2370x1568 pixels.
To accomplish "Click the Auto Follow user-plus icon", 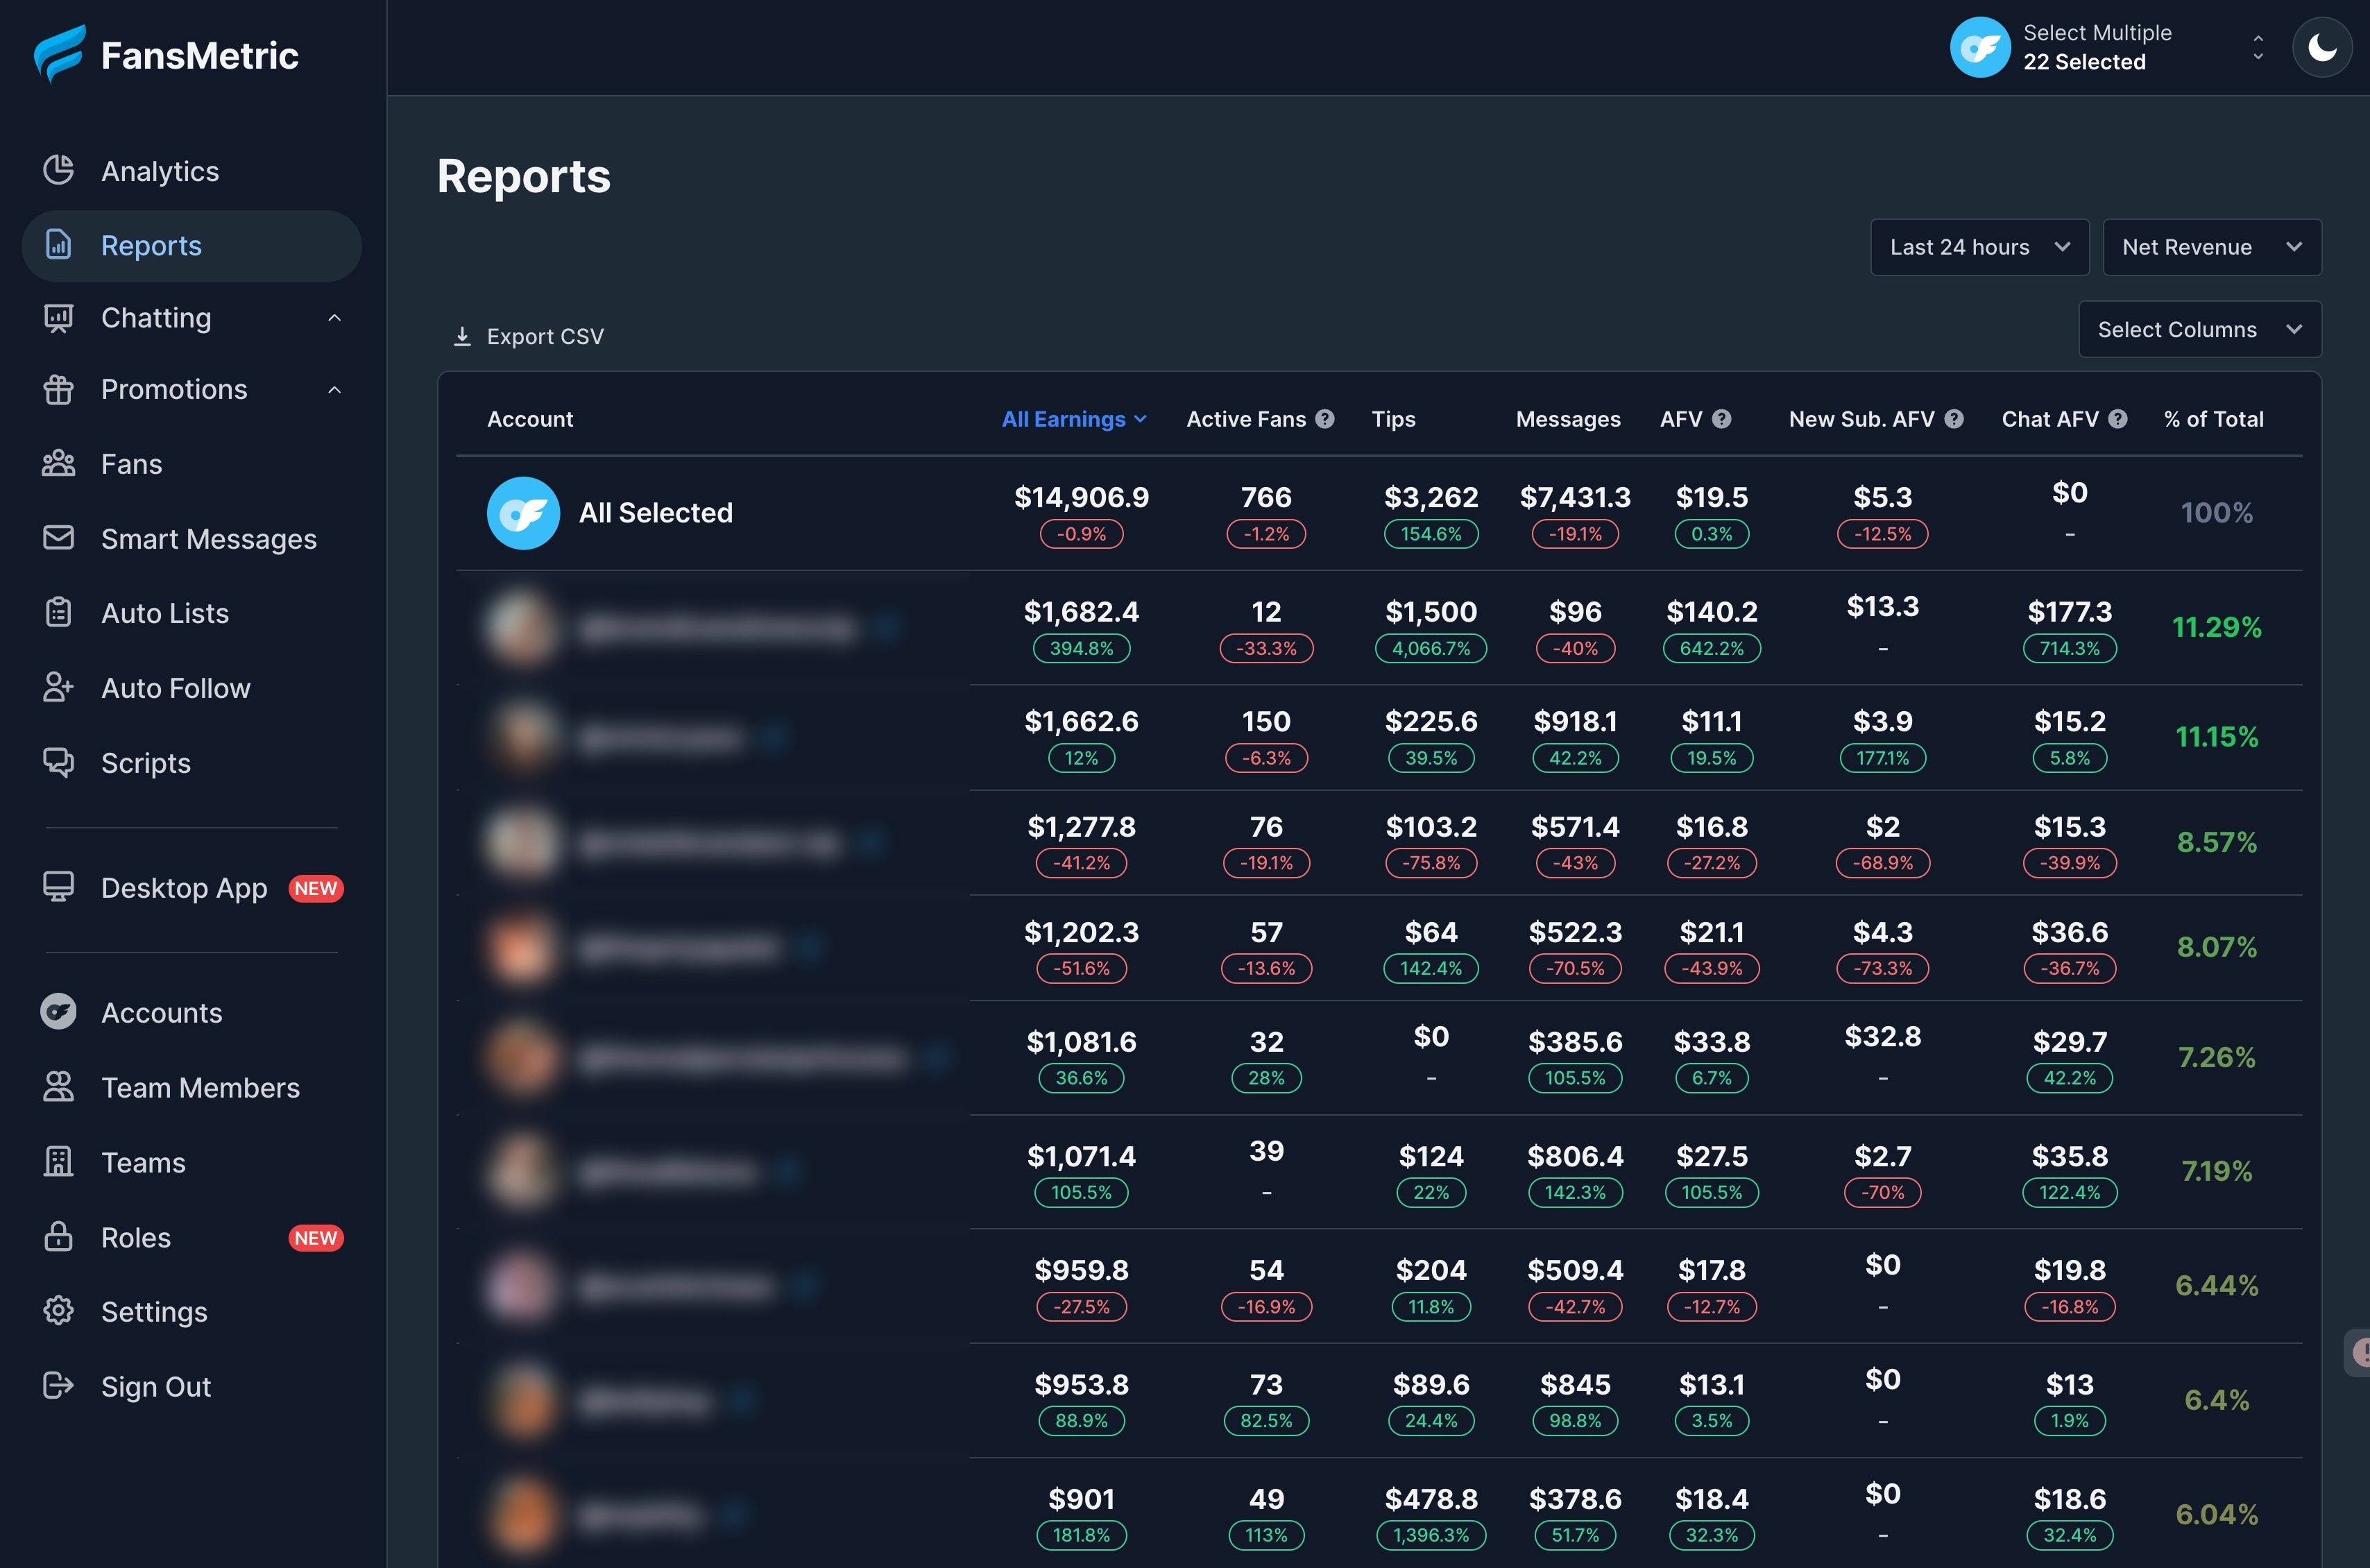I will point(59,687).
